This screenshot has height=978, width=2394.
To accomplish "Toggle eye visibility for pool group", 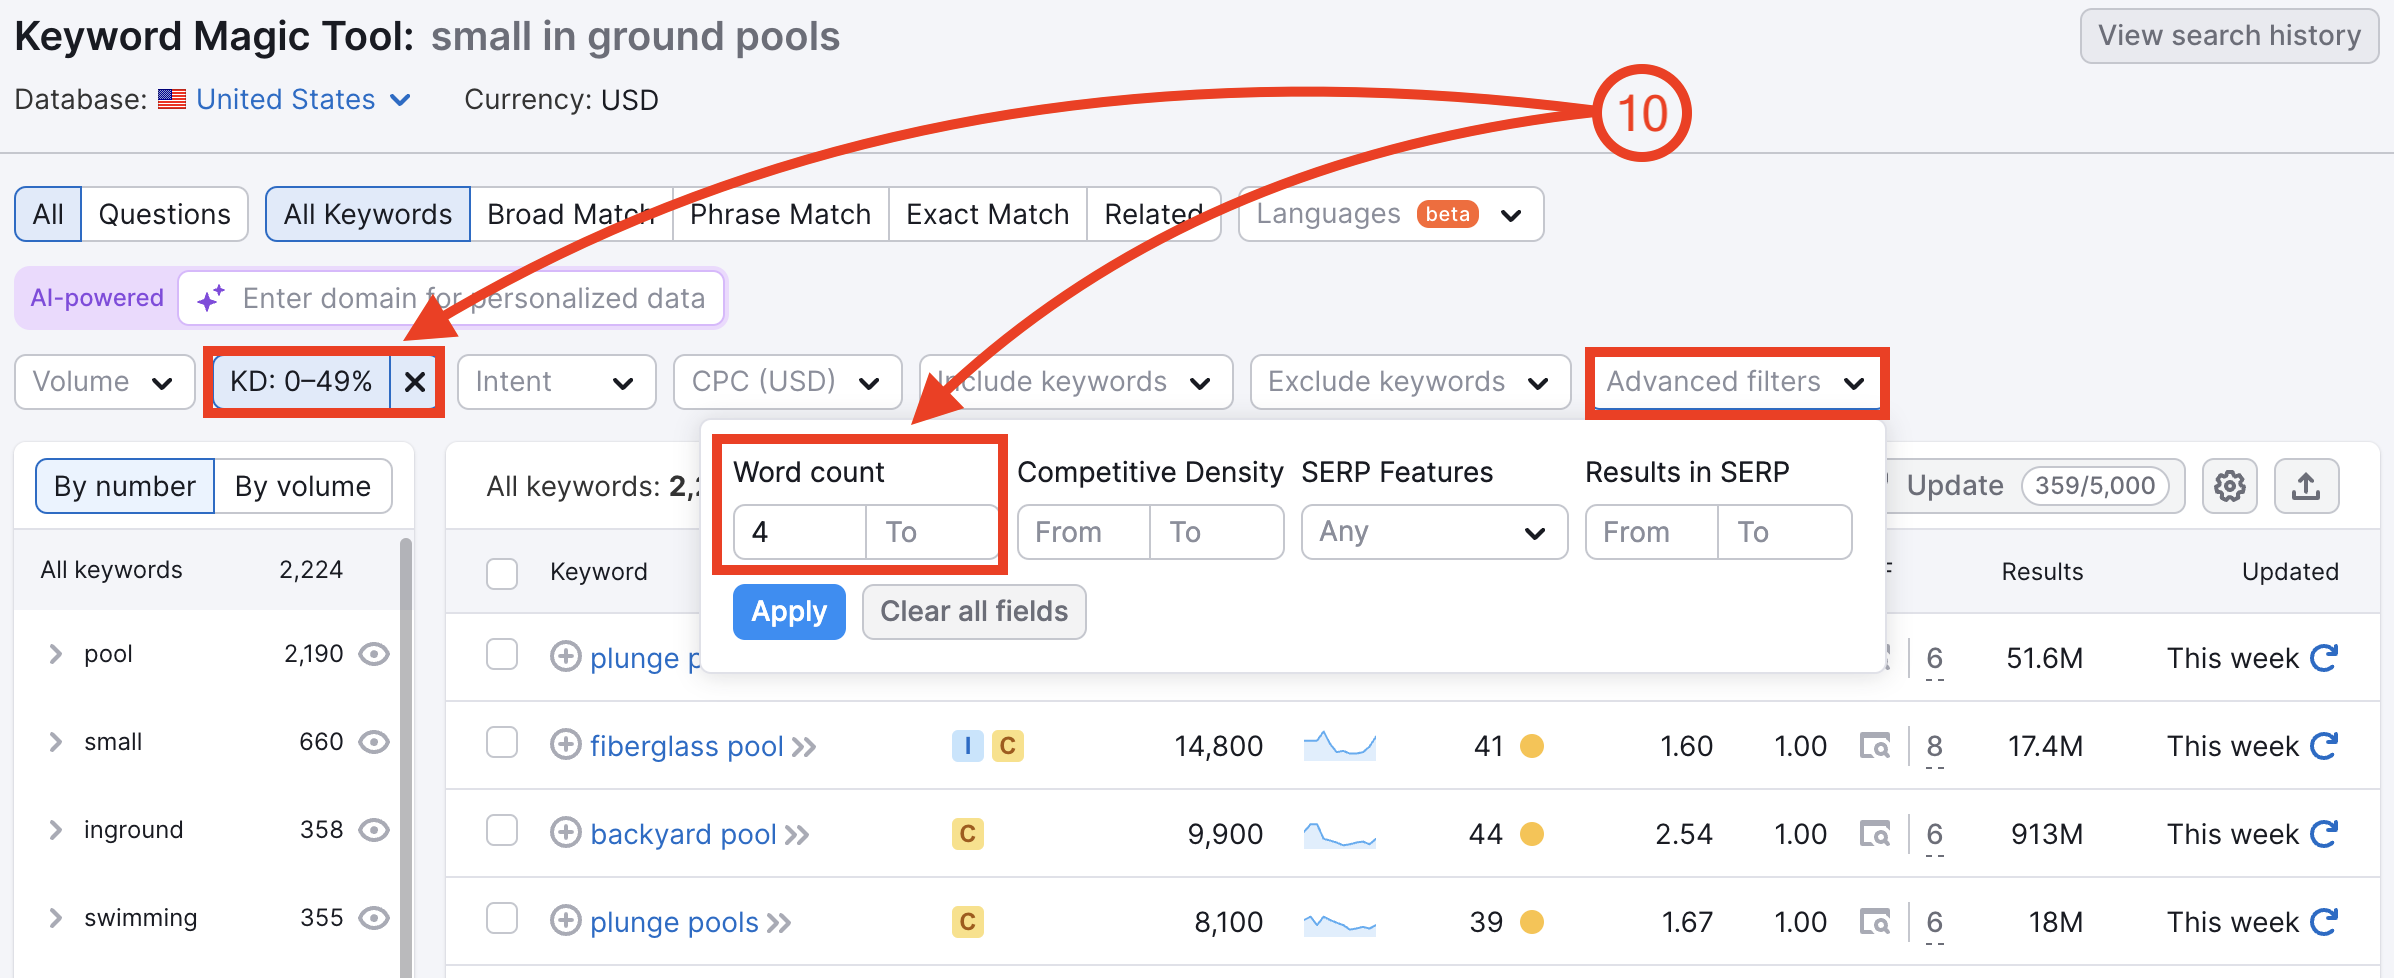I will pyautogui.click(x=374, y=654).
